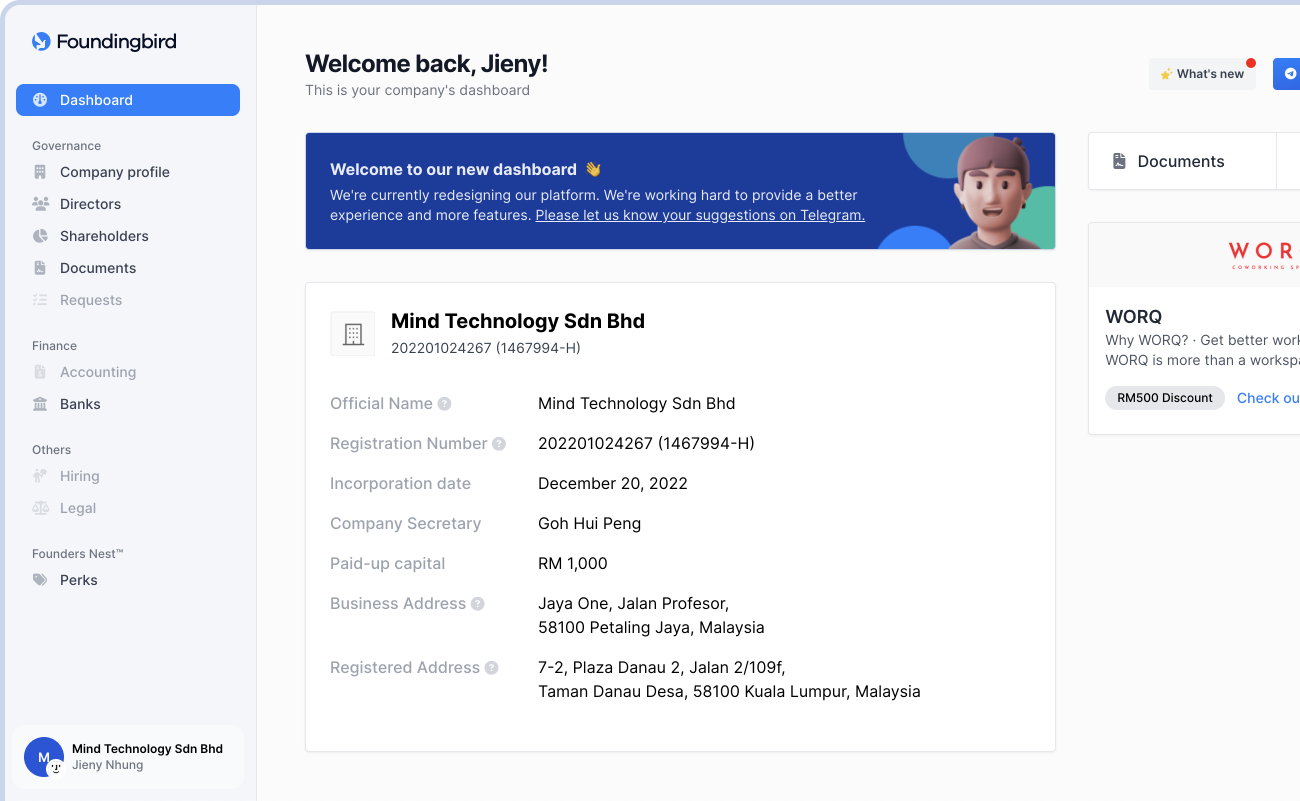The width and height of the screenshot is (1300, 801).
Task: Click the RM500 Discount badge
Action: [x=1164, y=398]
